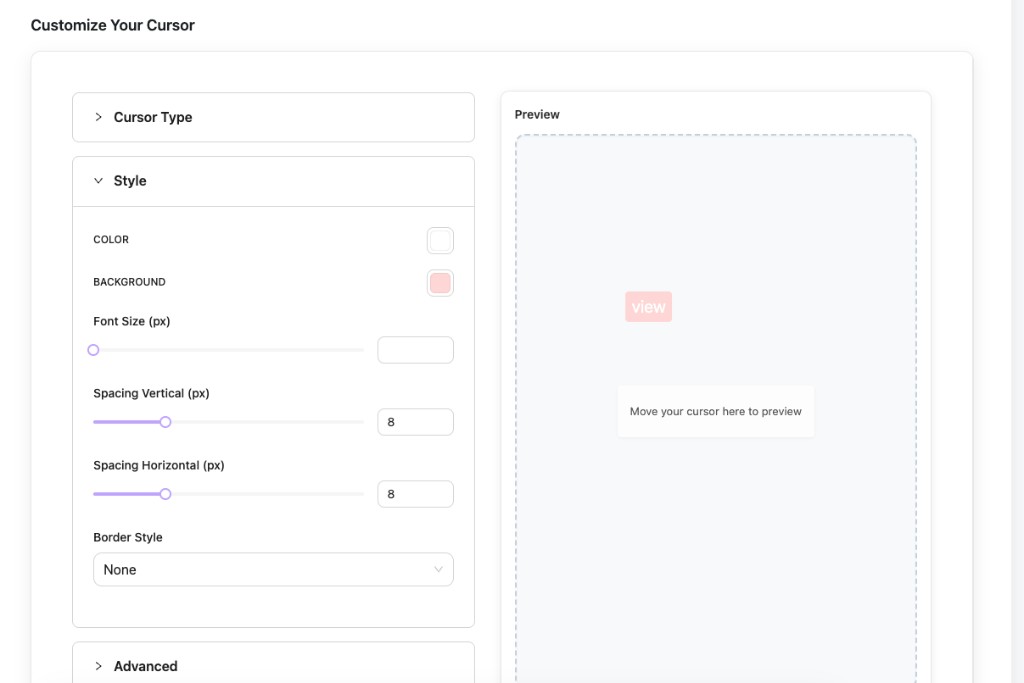Click the 'COLOR' label text
The image size is (1024, 683).
[x=111, y=240]
